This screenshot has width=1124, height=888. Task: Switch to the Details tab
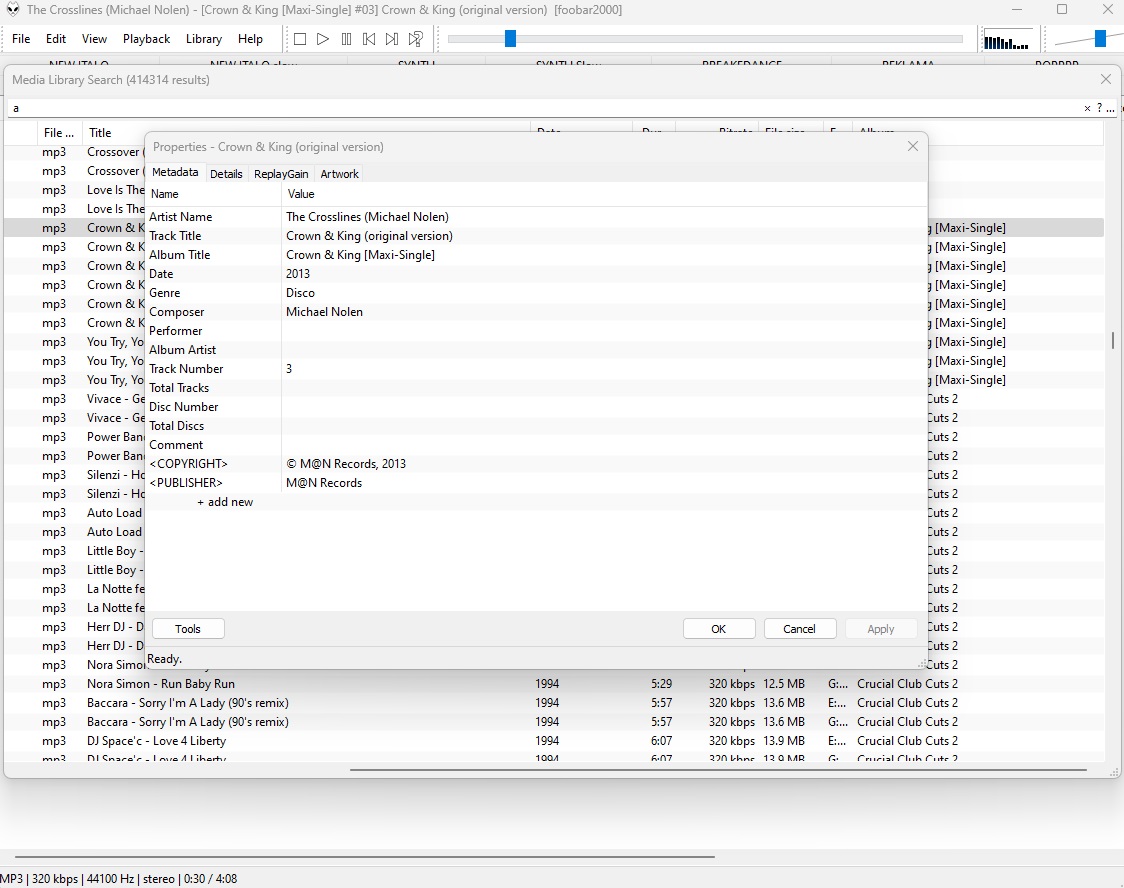226,174
